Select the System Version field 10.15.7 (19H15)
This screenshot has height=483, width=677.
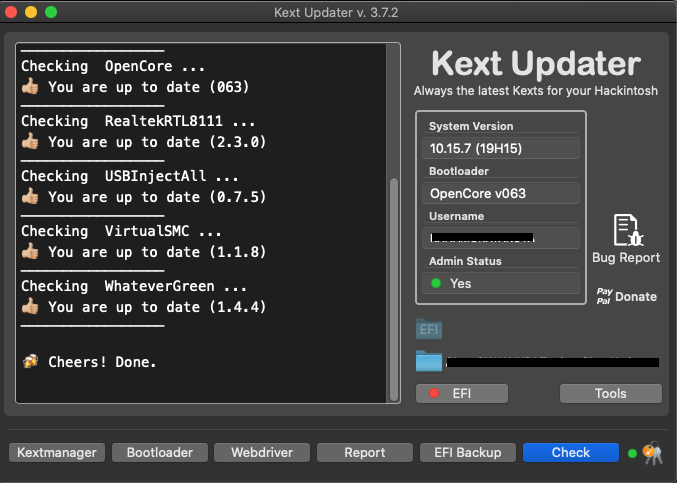pos(500,148)
